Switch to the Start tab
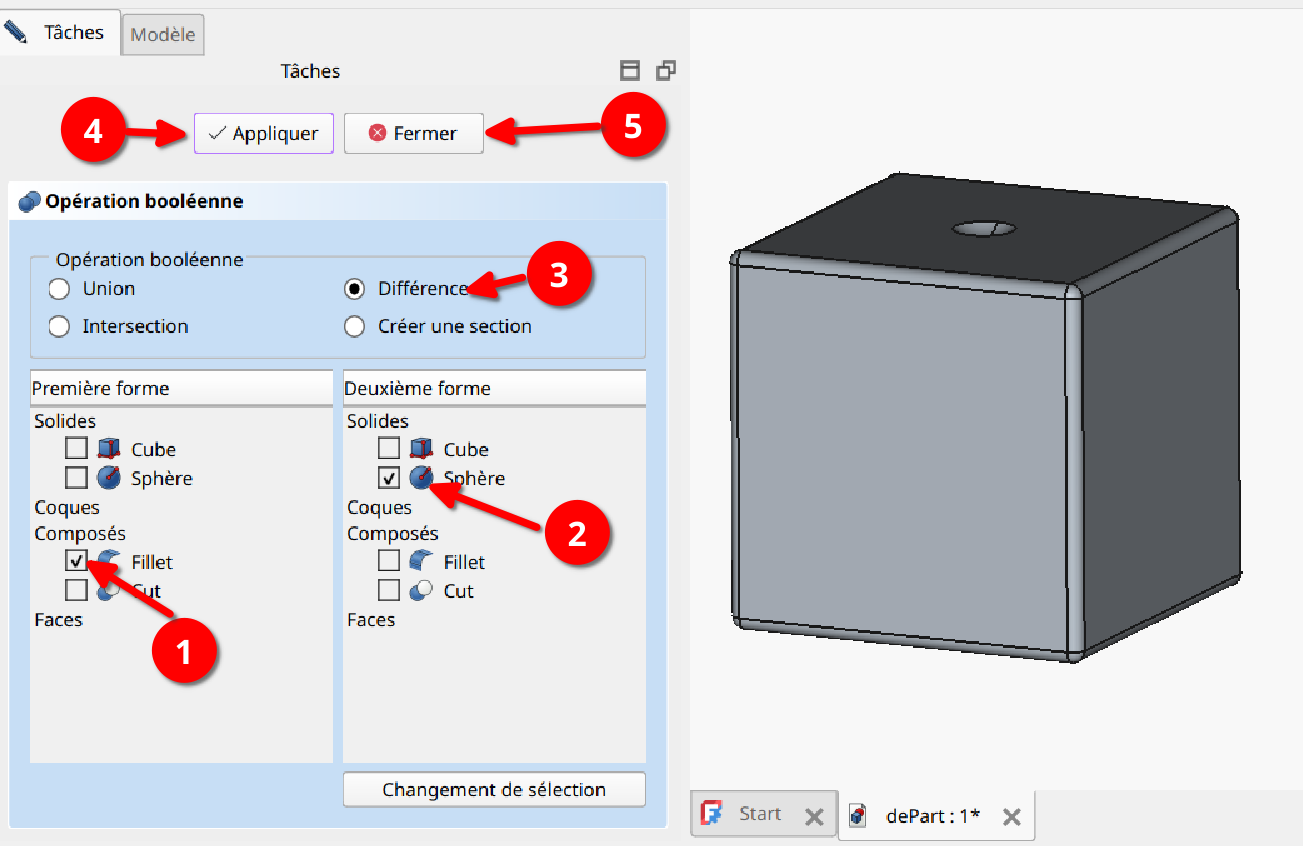The width and height of the screenshot is (1303, 846). [x=760, y=813]
